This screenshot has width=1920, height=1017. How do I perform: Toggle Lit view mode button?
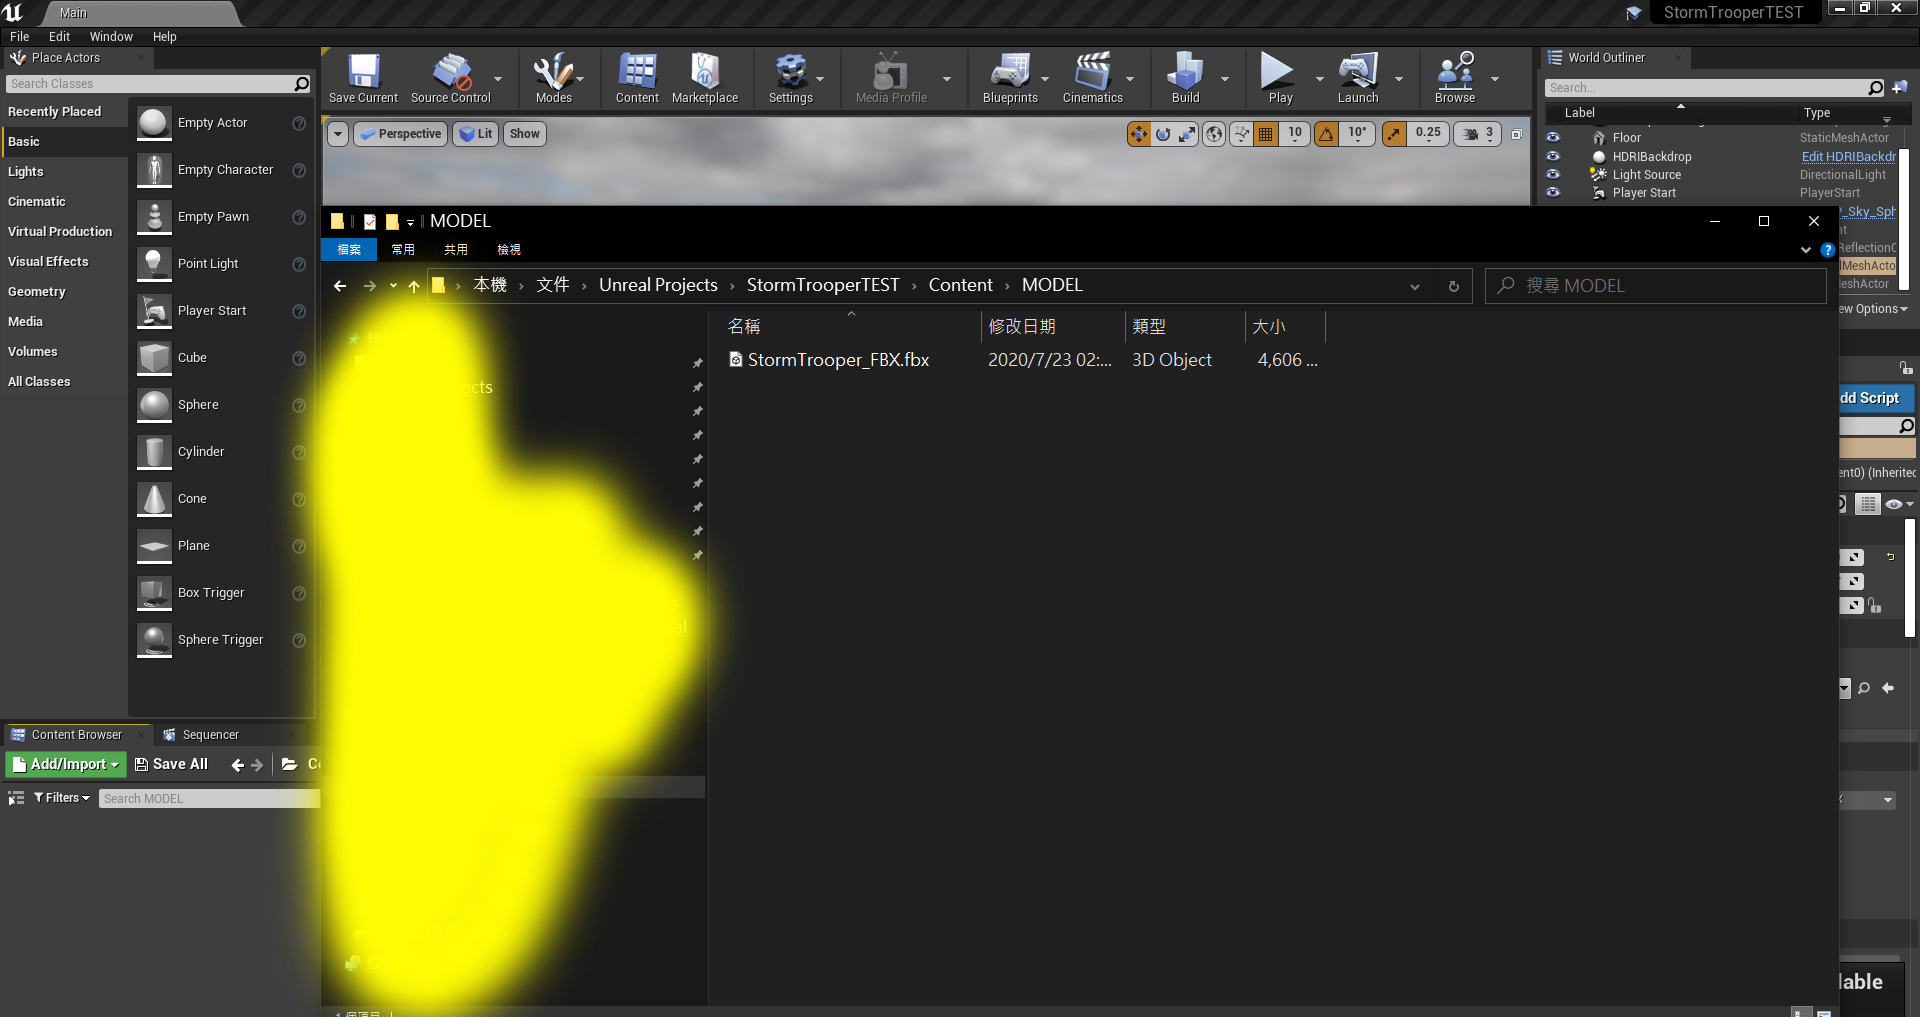[x=475, y=134]
